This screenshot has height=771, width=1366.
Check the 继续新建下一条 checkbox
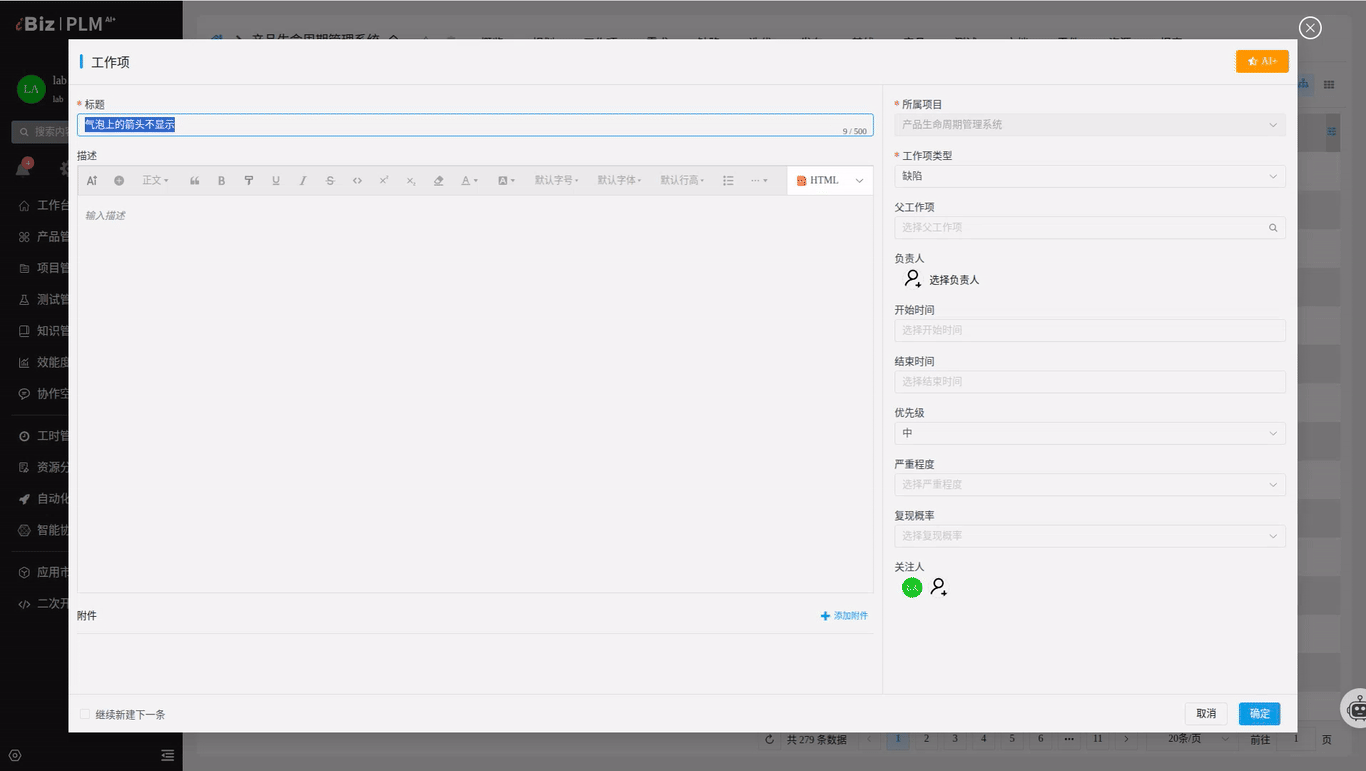pos(85,714)
